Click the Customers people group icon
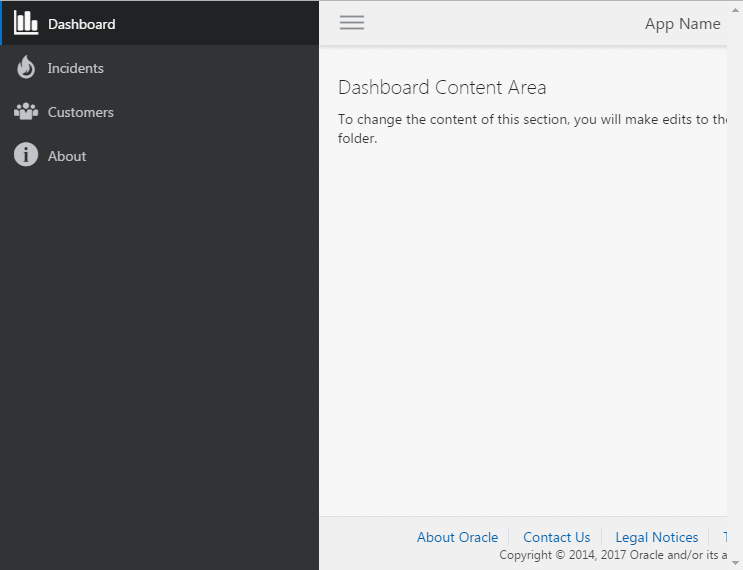This screenshot has height=570, width=743. coord(26,111)
